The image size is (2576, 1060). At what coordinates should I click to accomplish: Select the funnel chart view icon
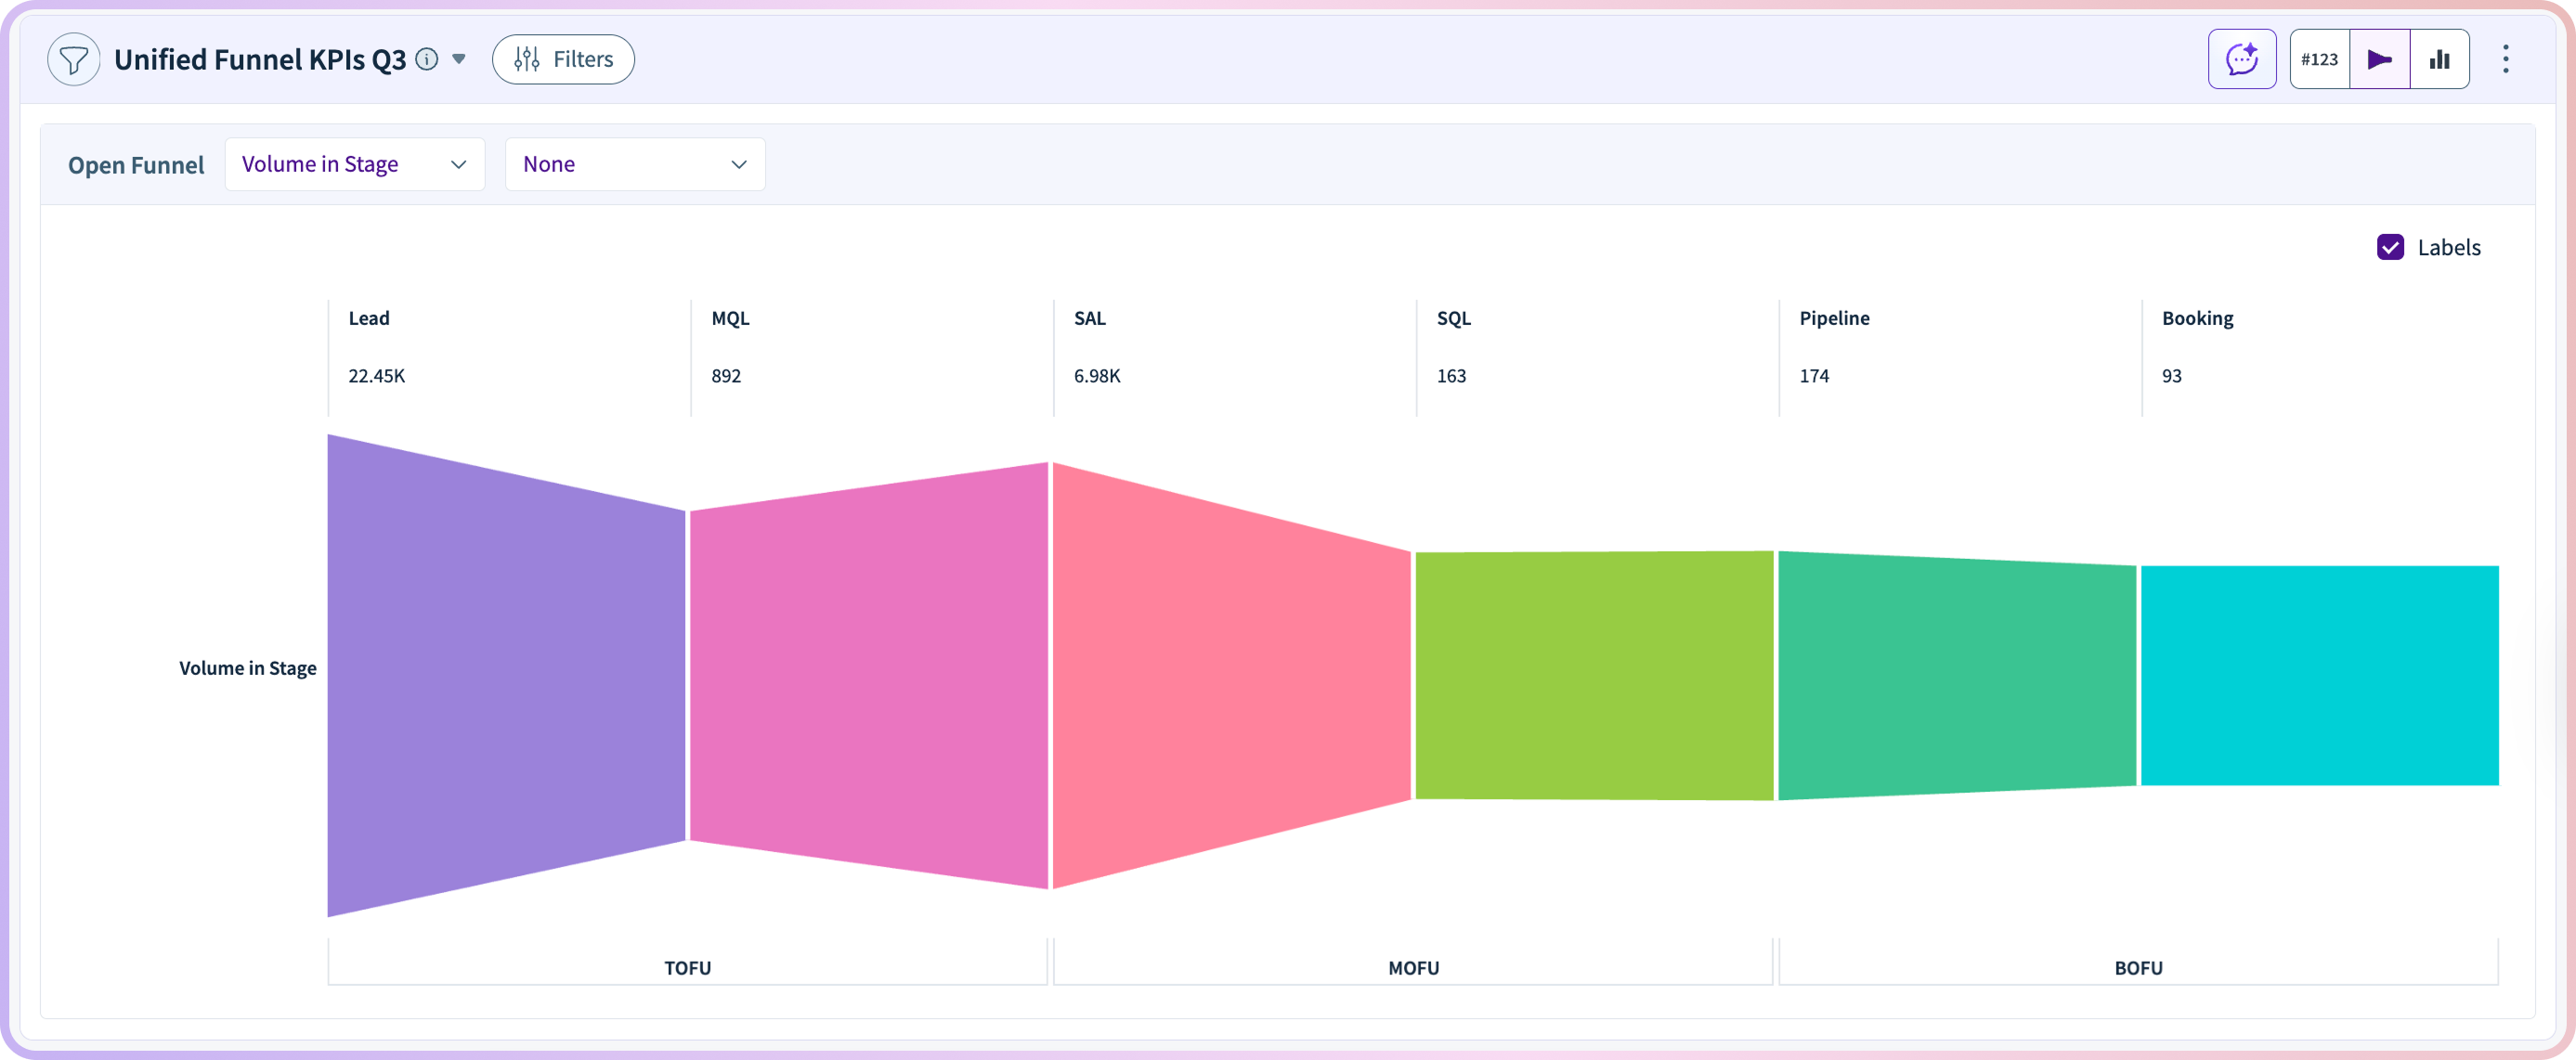click(2379, 59)
